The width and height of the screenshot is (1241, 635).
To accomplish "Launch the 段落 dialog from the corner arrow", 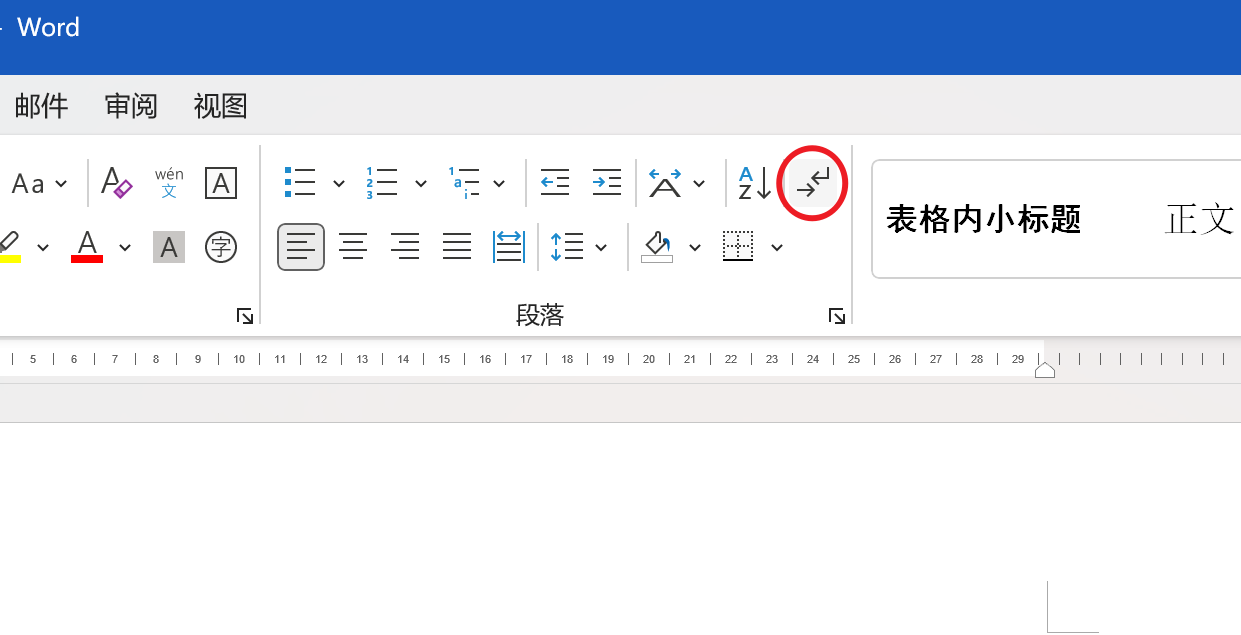I will coord(837,316).
